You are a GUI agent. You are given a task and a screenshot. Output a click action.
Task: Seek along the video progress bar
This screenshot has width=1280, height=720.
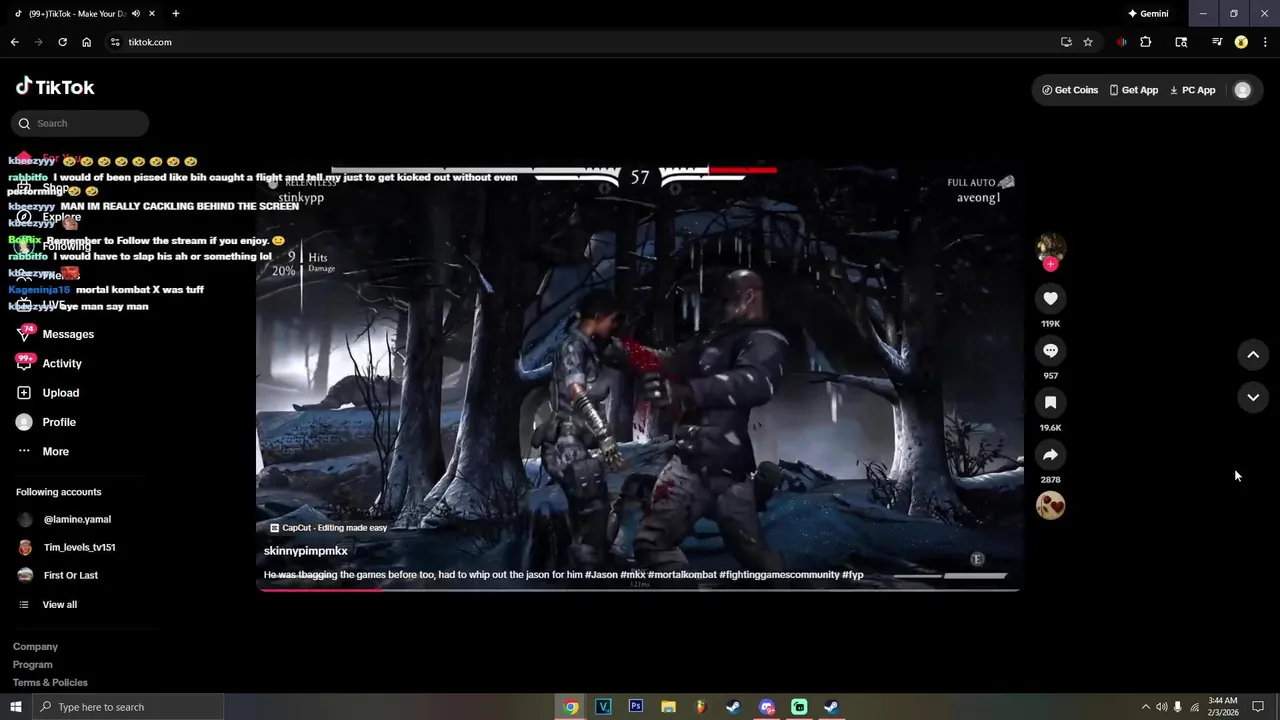638,588
